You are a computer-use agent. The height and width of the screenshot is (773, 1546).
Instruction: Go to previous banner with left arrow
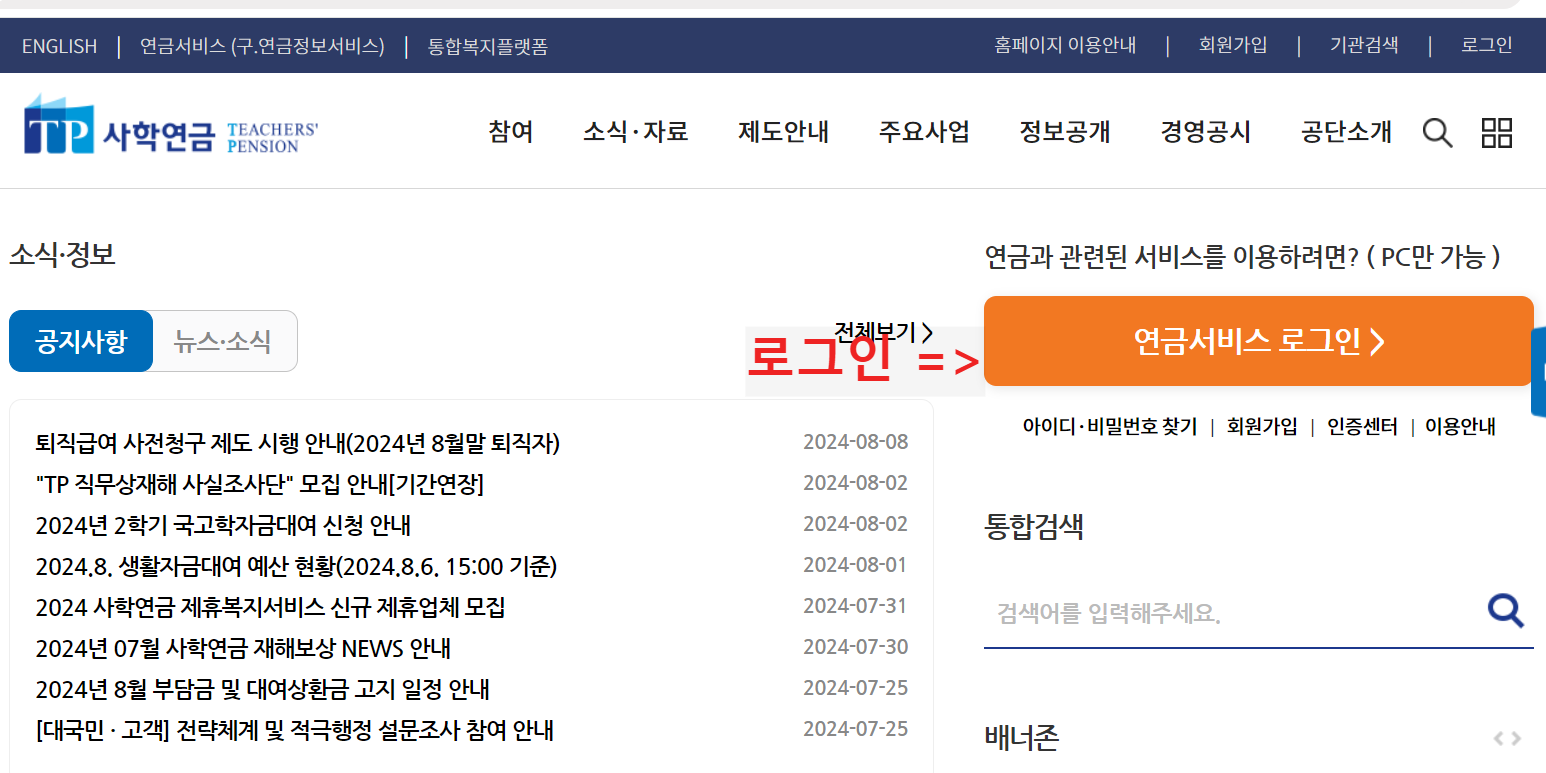[1499, 739]
